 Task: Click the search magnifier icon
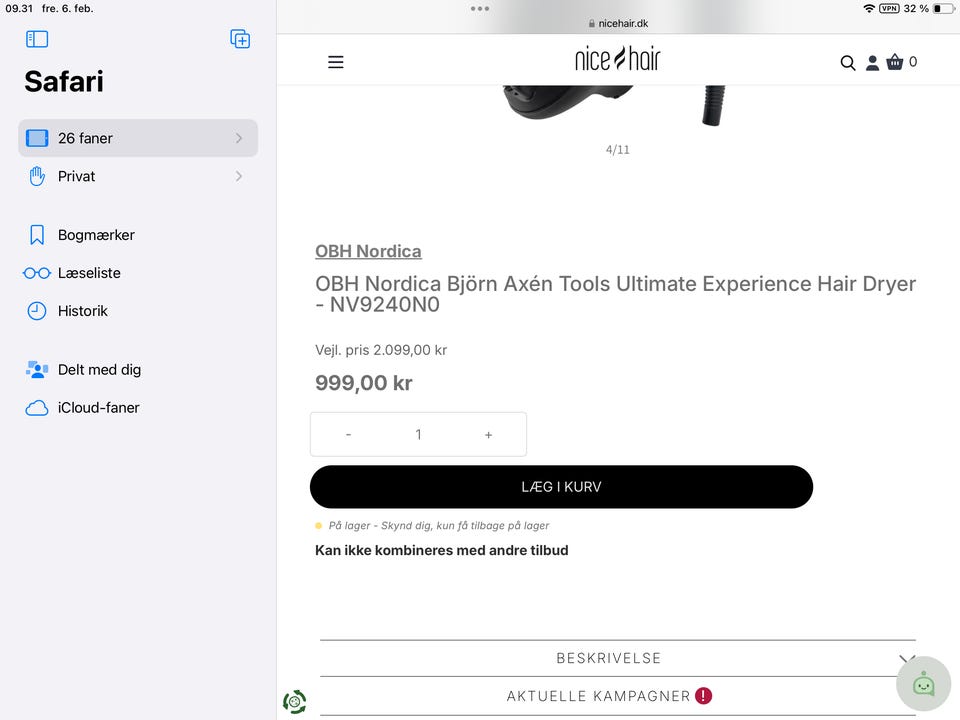click(848, 63)
